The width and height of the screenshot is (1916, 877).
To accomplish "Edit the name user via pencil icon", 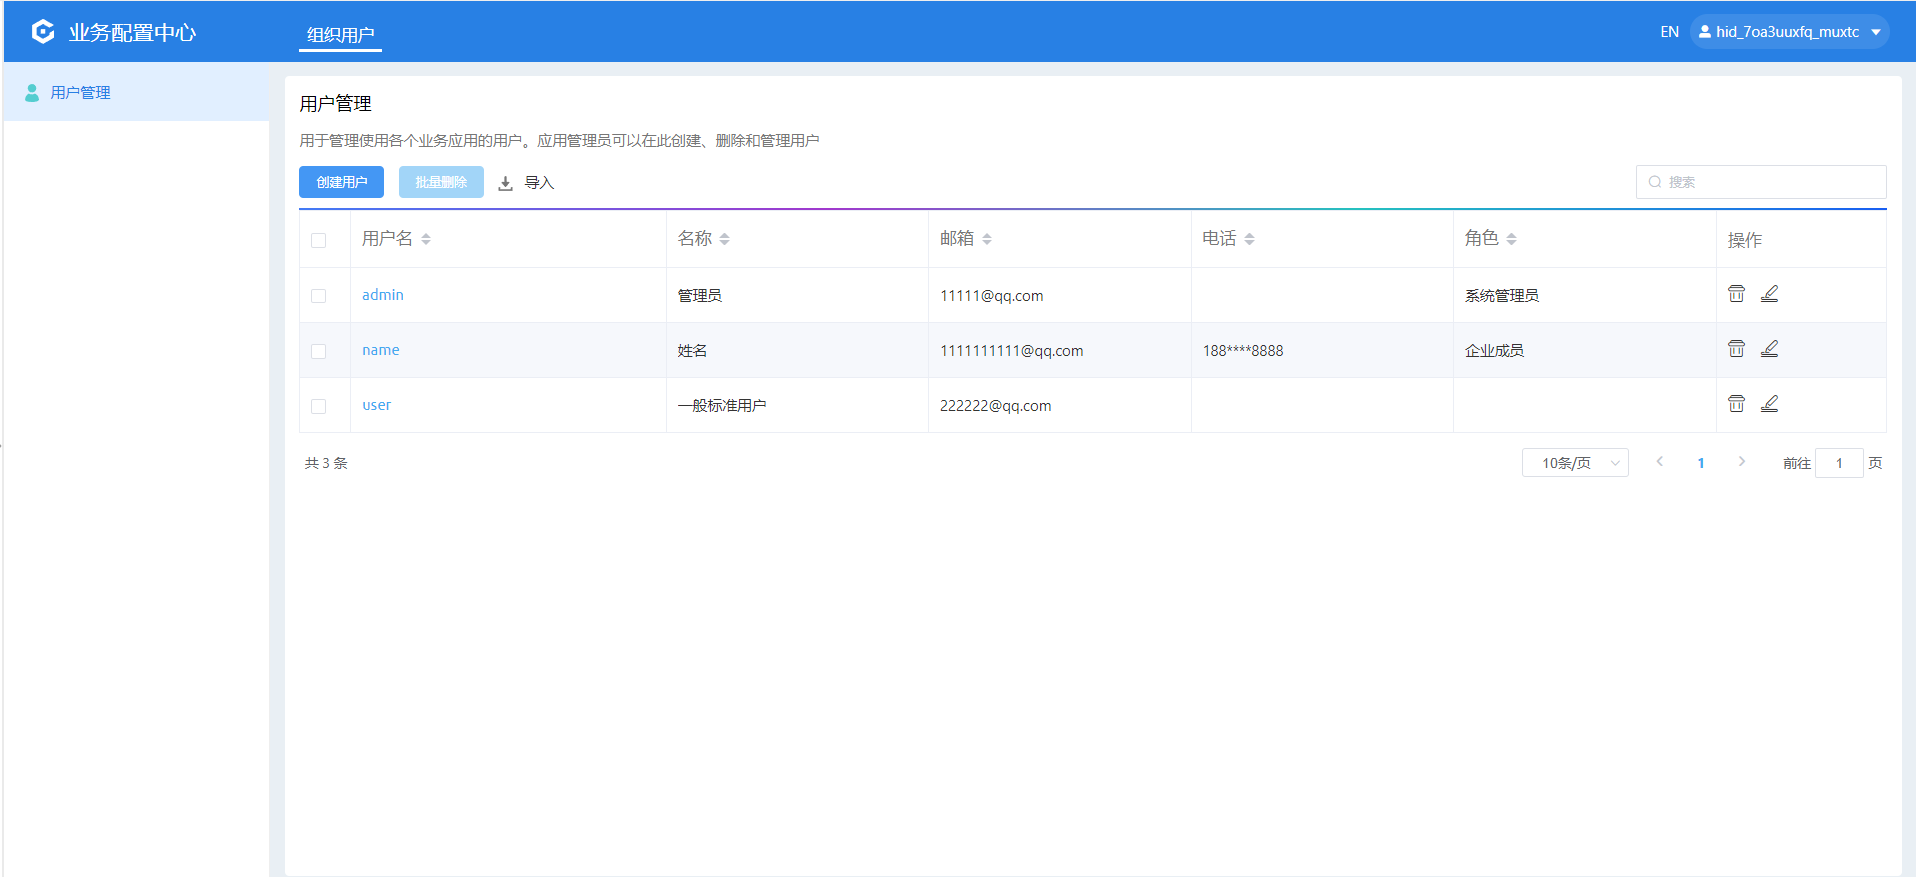I will [x=1769, y=349].
